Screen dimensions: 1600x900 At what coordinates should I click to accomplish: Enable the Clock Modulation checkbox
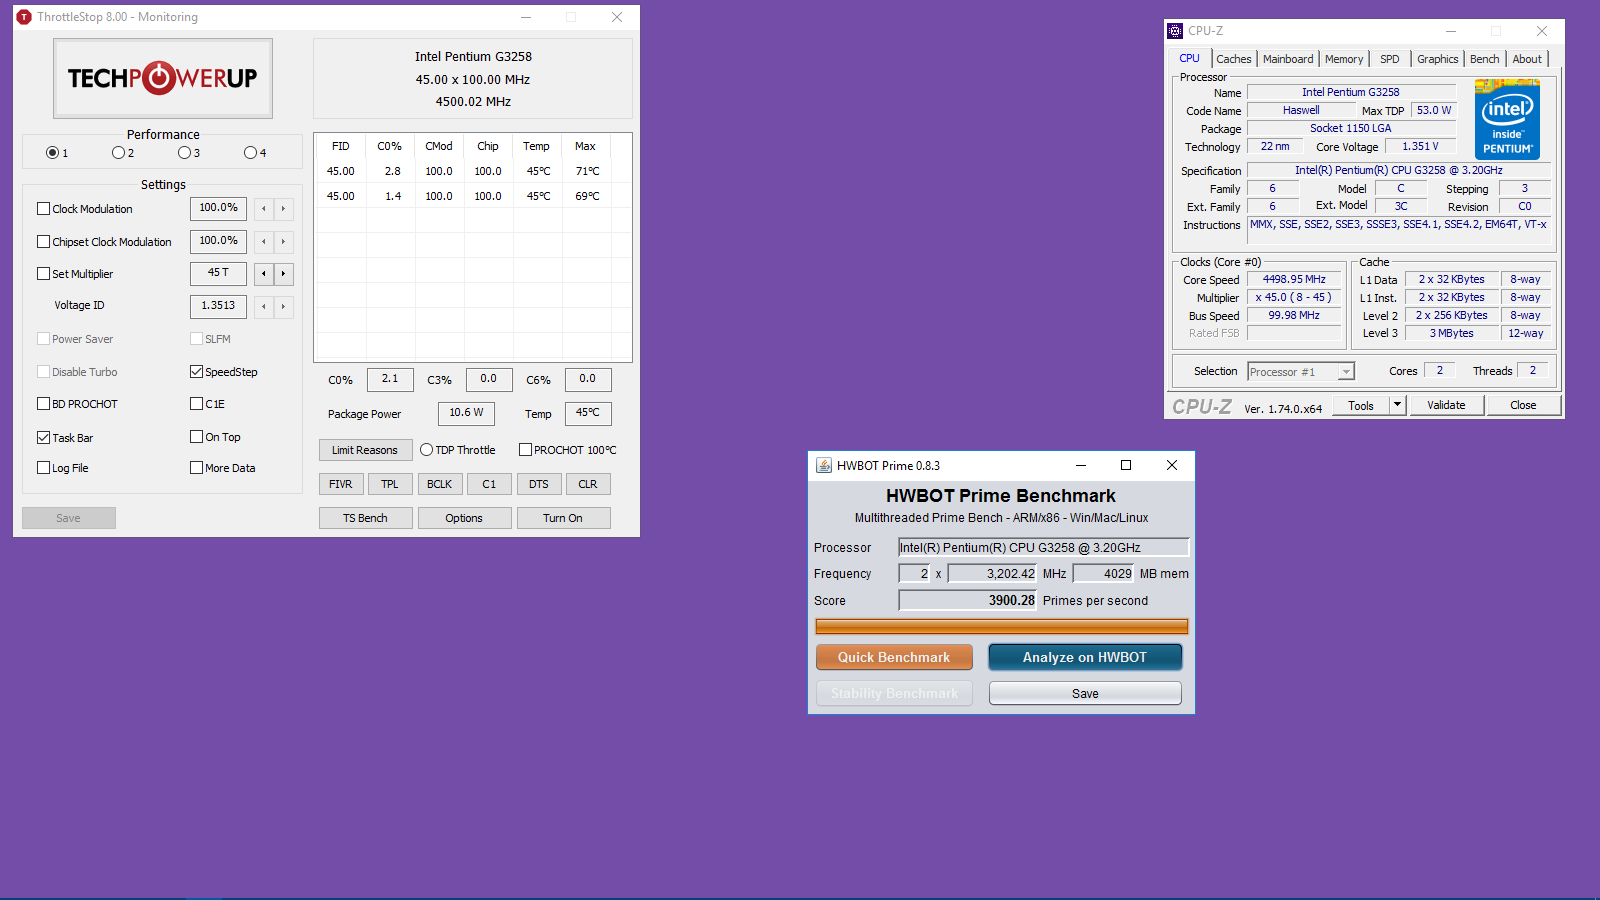pos(43,209)
